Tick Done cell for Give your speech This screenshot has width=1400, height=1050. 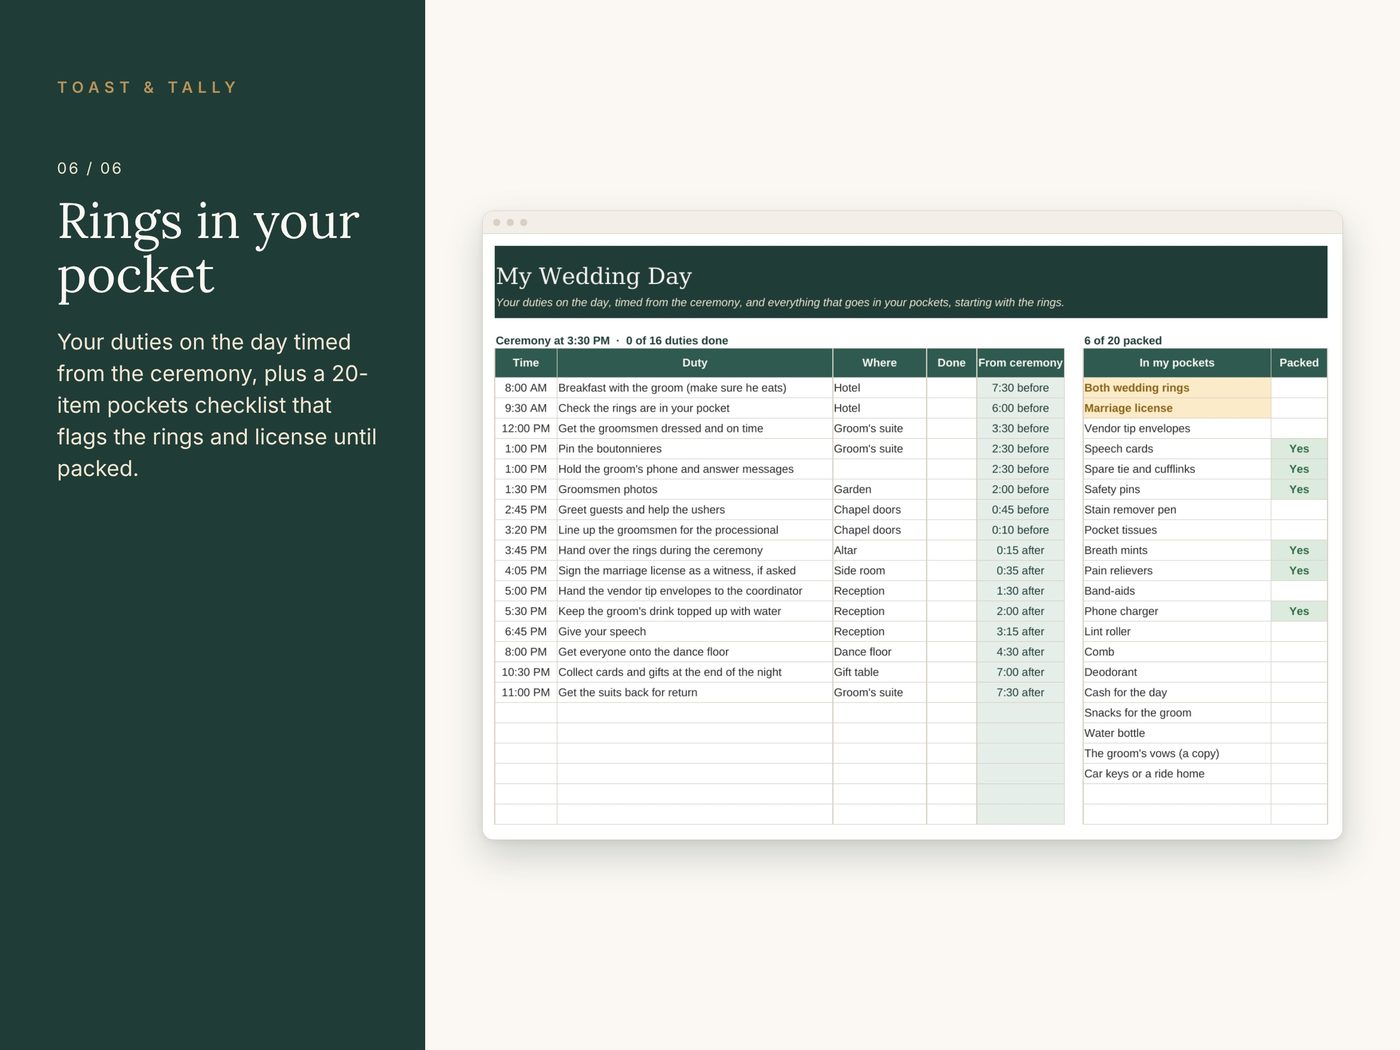pyautogui.click(x=952, y=631)
